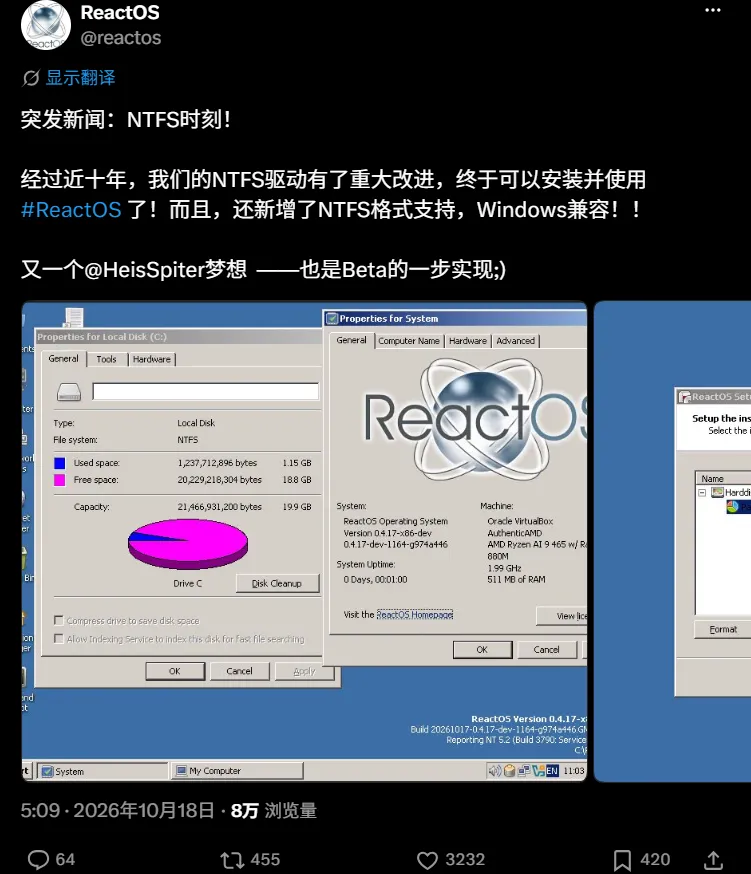
Task: Bookmark the post with the bookmark icon
Action: point(622,860)
